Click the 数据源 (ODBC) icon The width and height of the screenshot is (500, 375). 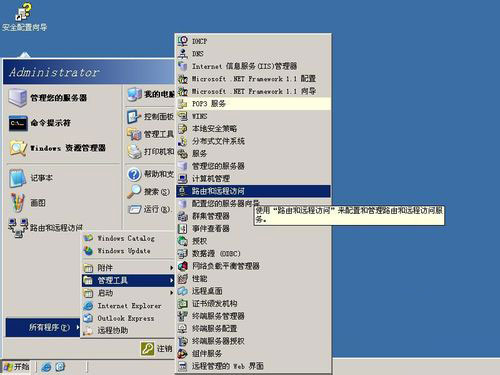(x=183, y=254)
